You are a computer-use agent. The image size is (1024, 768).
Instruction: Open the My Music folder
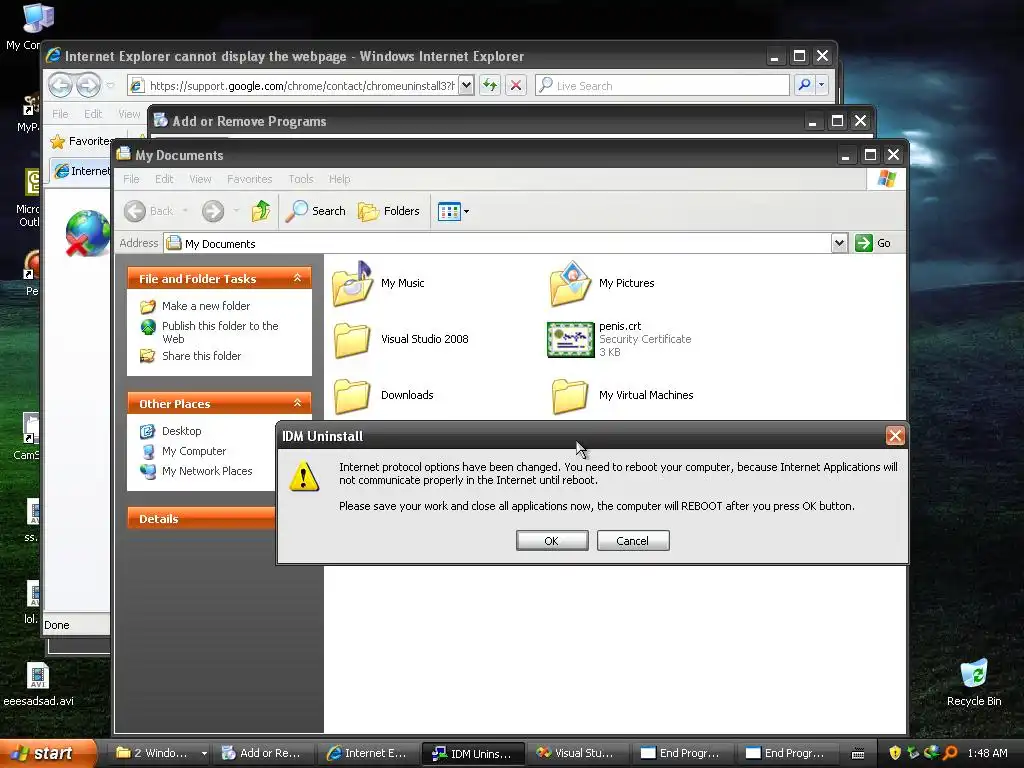[378, 283]
